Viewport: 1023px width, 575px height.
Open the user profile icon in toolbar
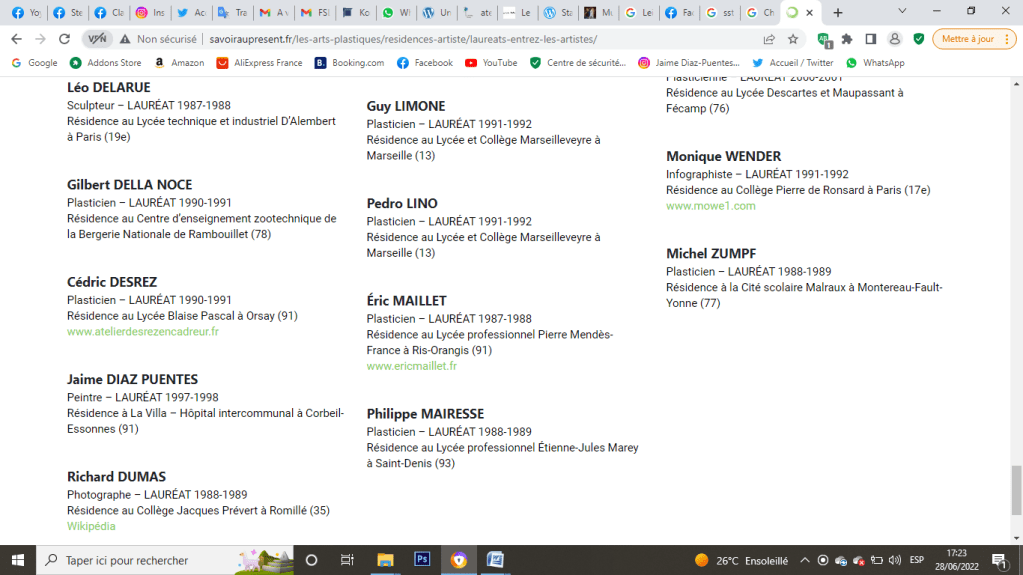pos(894,39)
